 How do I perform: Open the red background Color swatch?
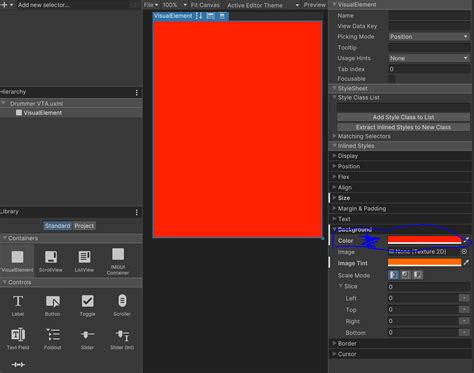tap(424, 240)
